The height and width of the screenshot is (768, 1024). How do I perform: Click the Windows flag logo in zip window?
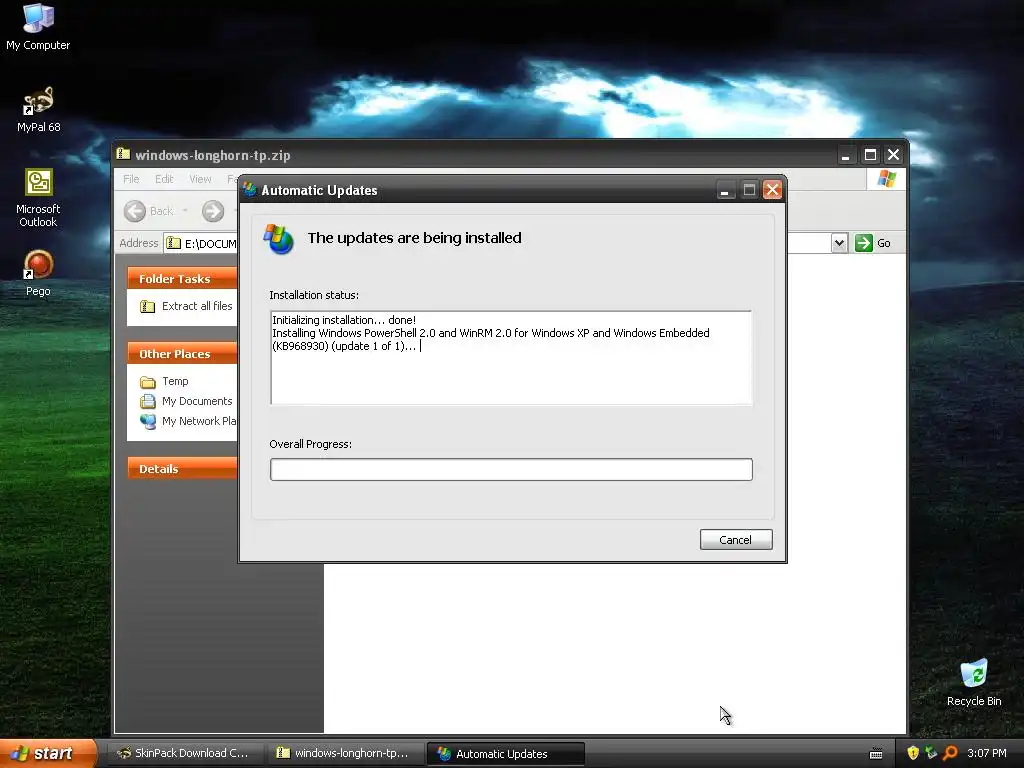click(887, 178)
